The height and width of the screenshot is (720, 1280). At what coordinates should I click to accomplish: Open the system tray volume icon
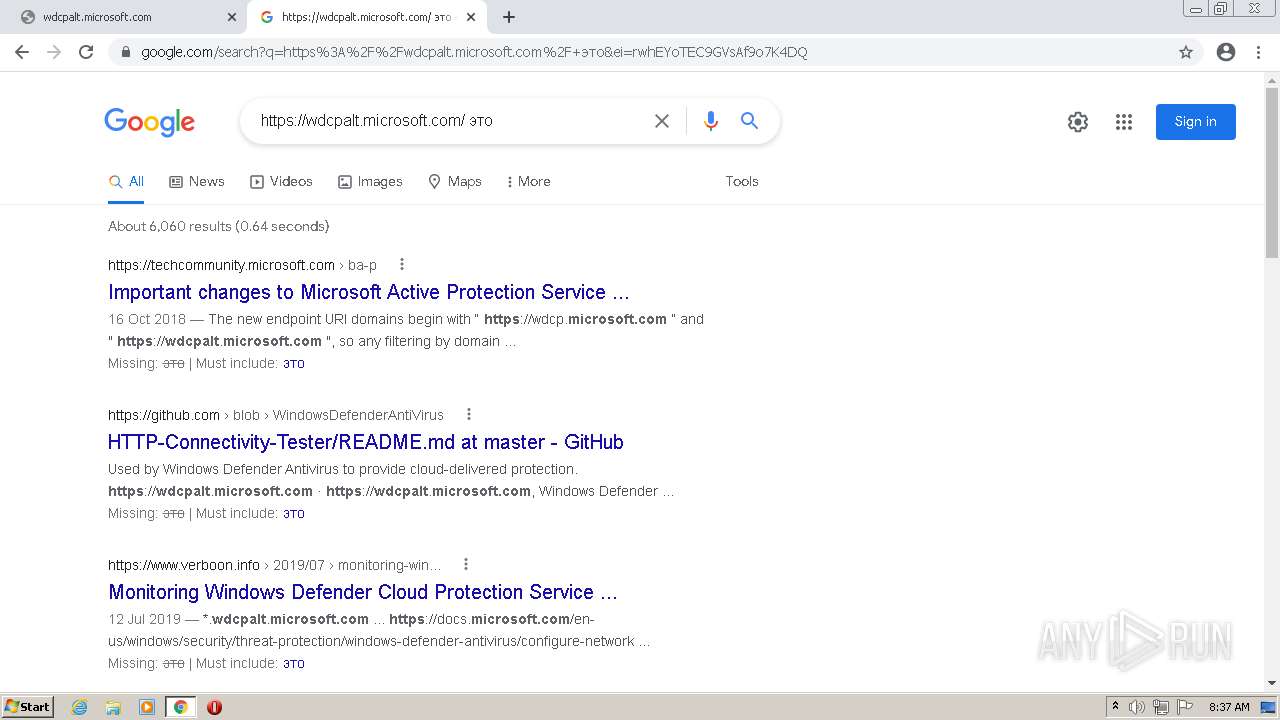pyautogui.click(x=1137, y=707)
